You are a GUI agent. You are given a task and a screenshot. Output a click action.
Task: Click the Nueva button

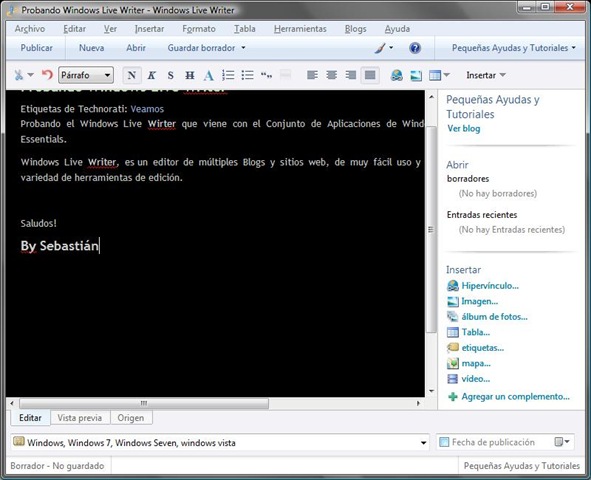92,48
